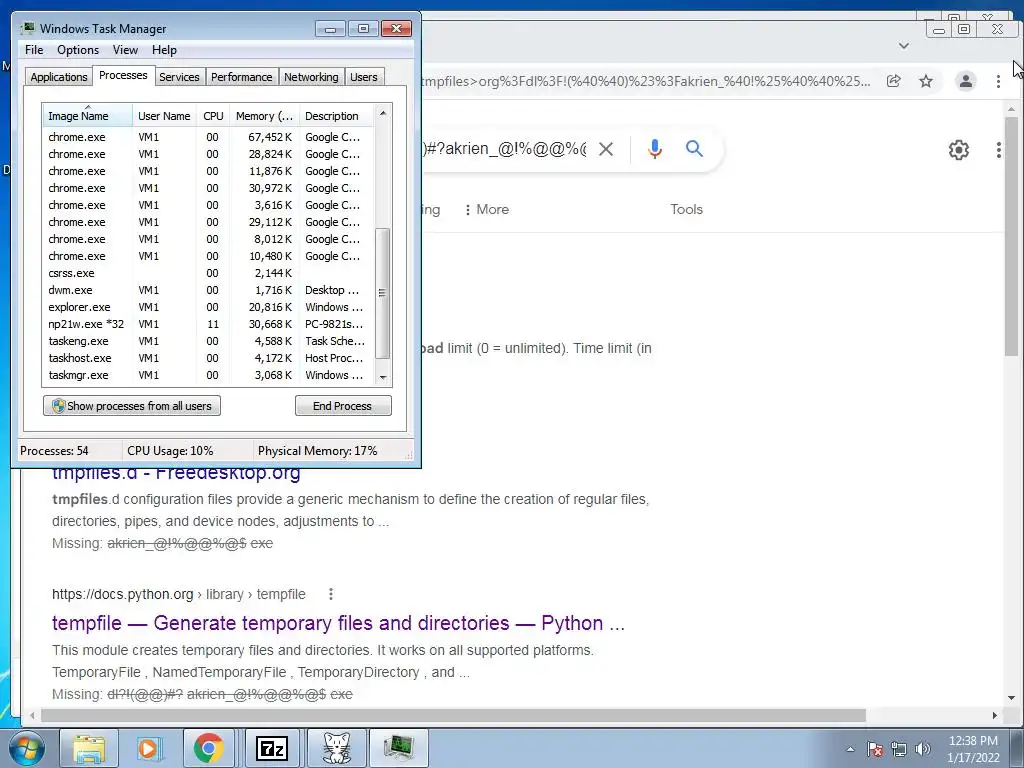Bookmark this page with star icon

(926, 81)
